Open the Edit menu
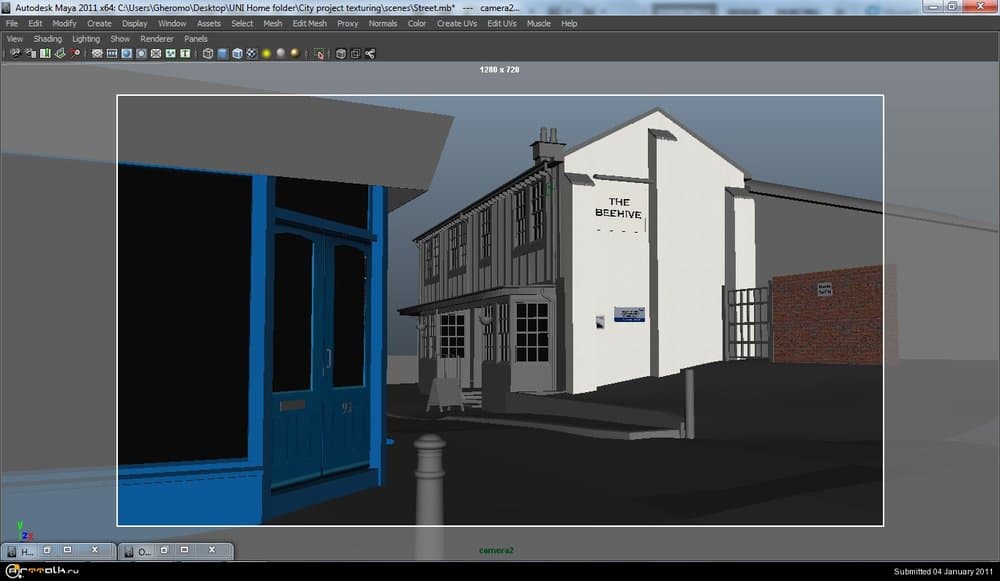 point(35,24)
